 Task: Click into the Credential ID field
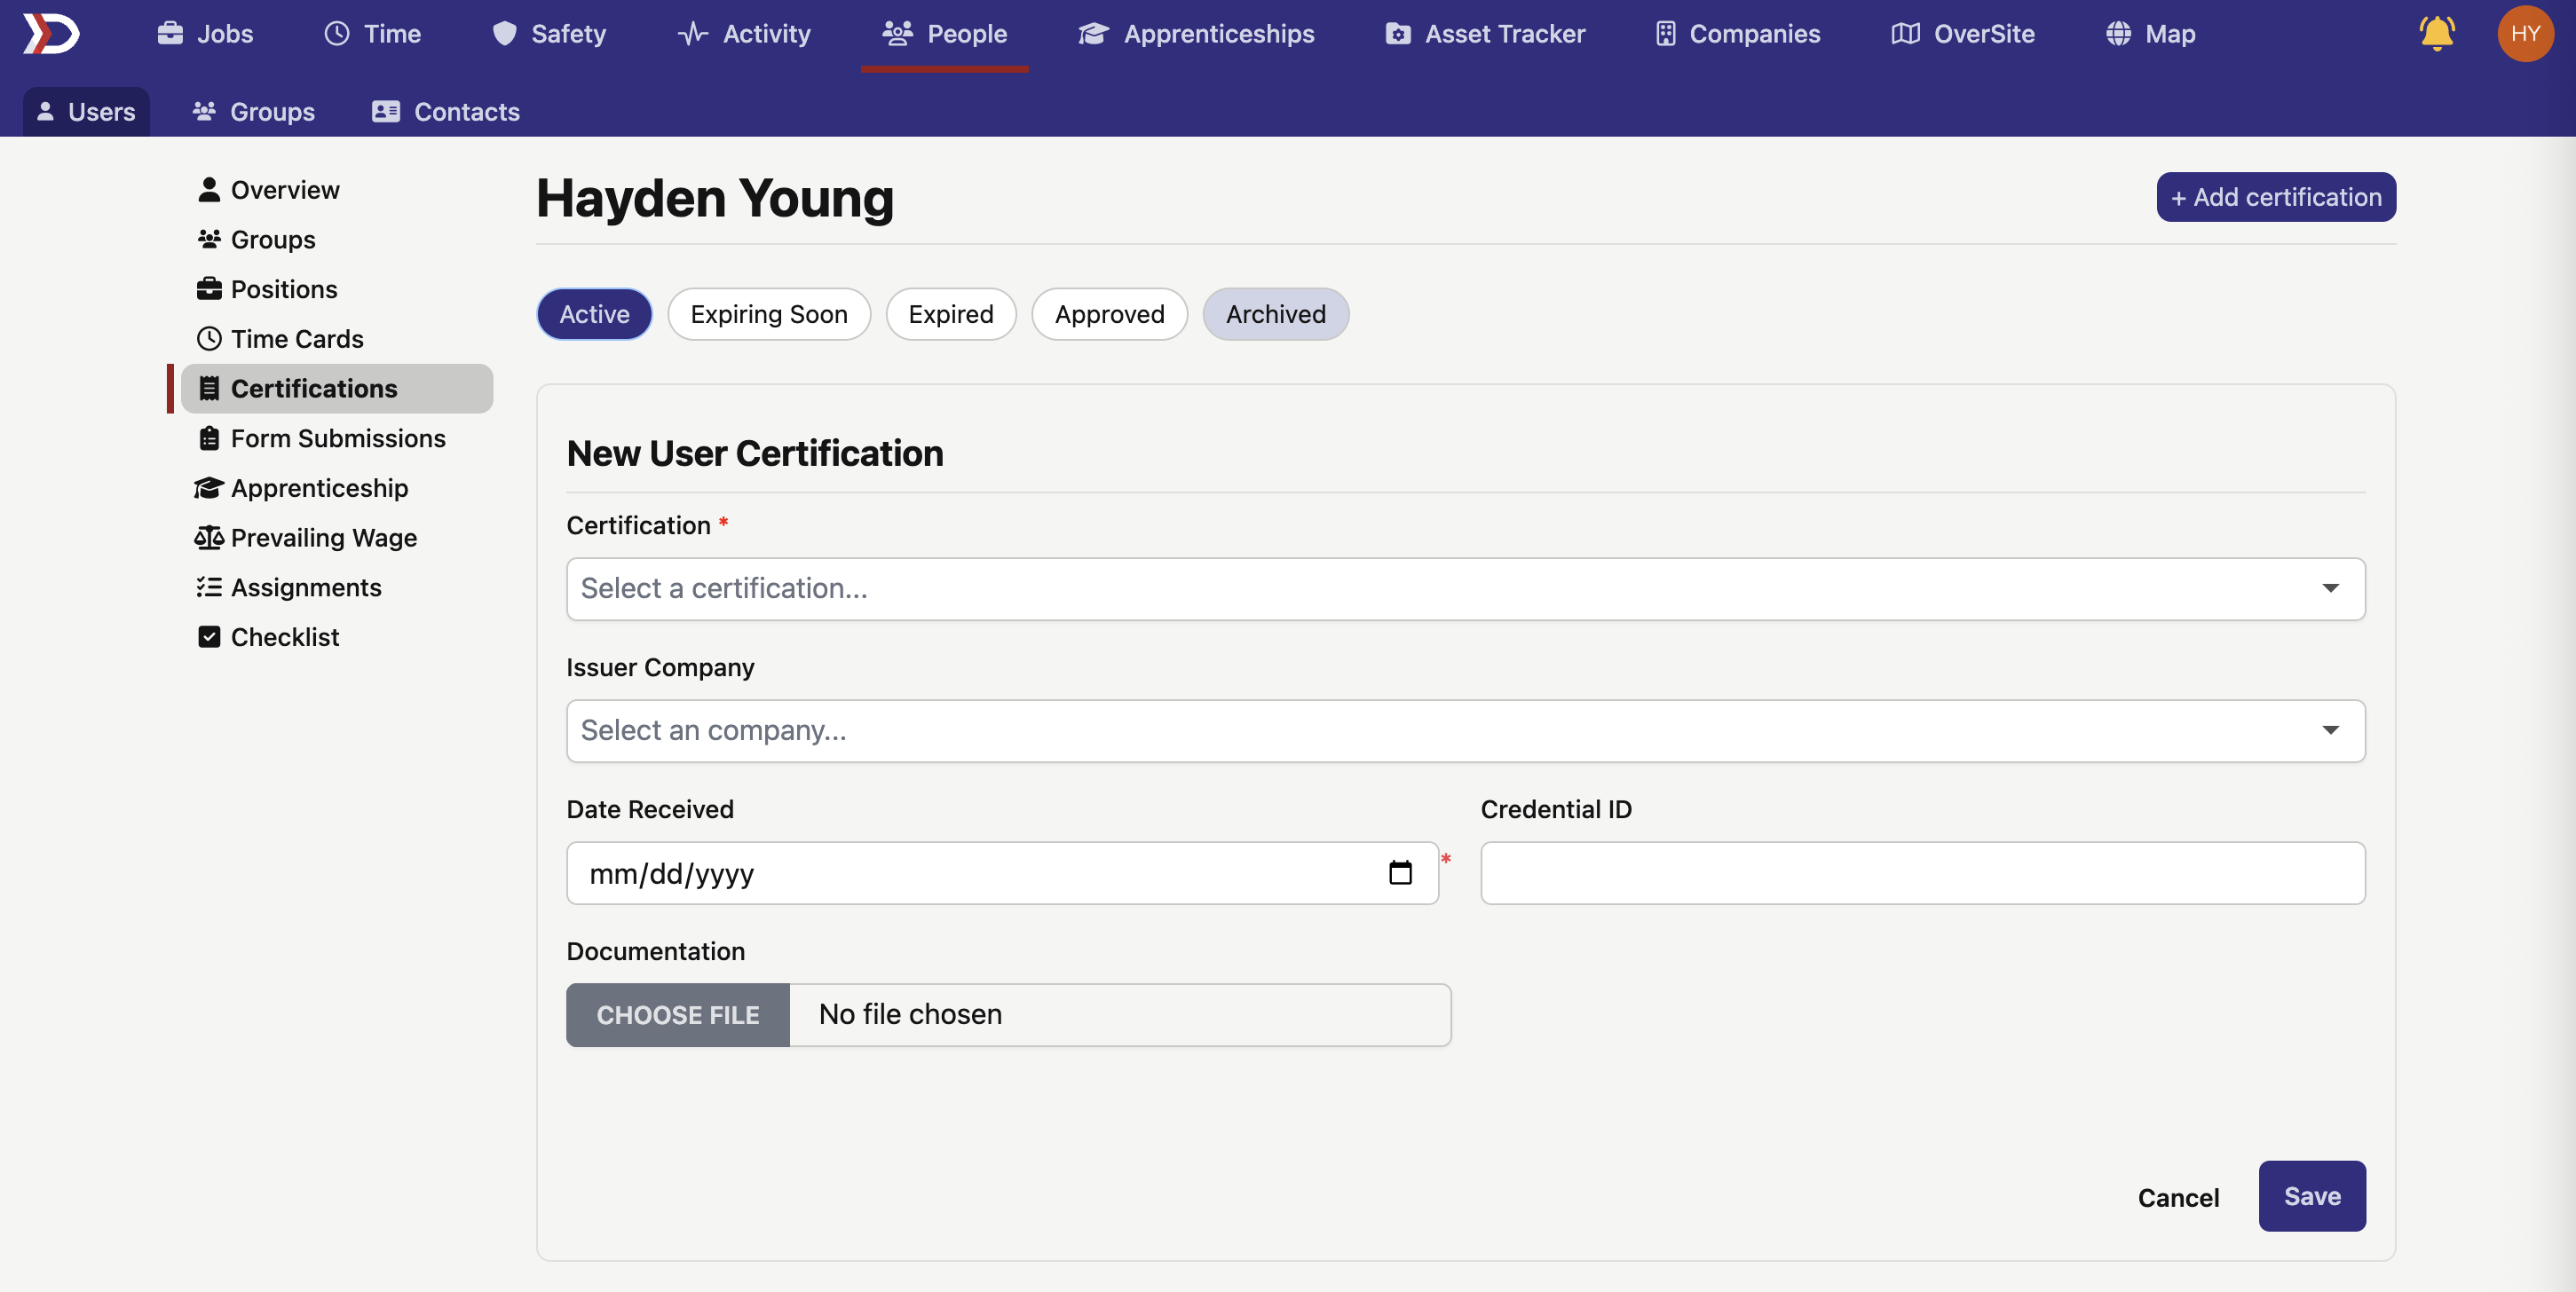pos(1921,873)
